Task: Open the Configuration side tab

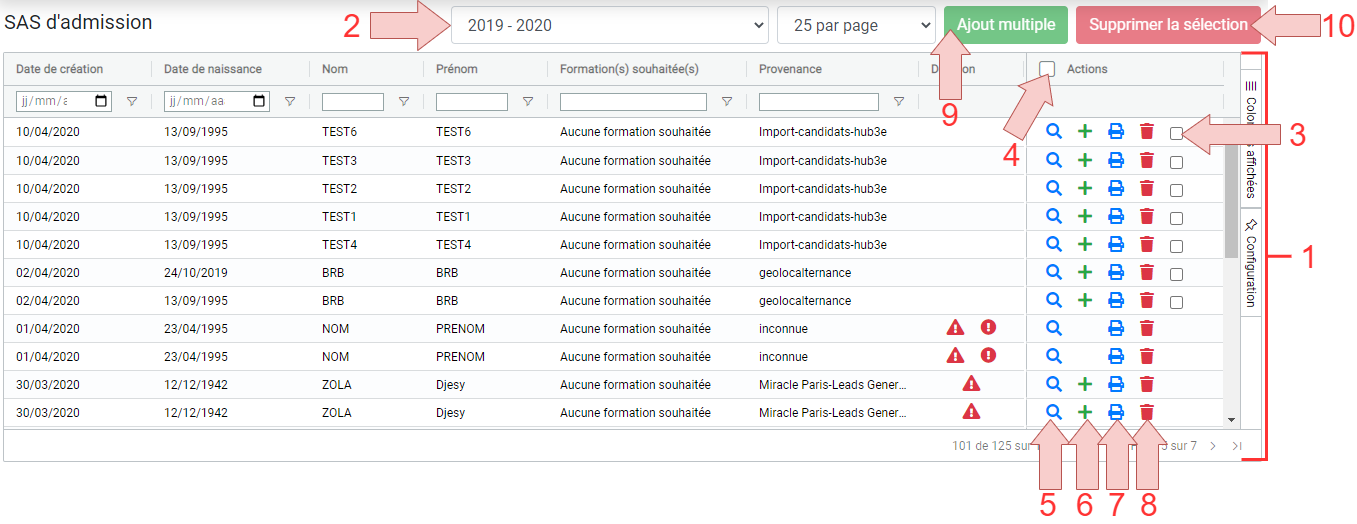Action: point(1250,261)
